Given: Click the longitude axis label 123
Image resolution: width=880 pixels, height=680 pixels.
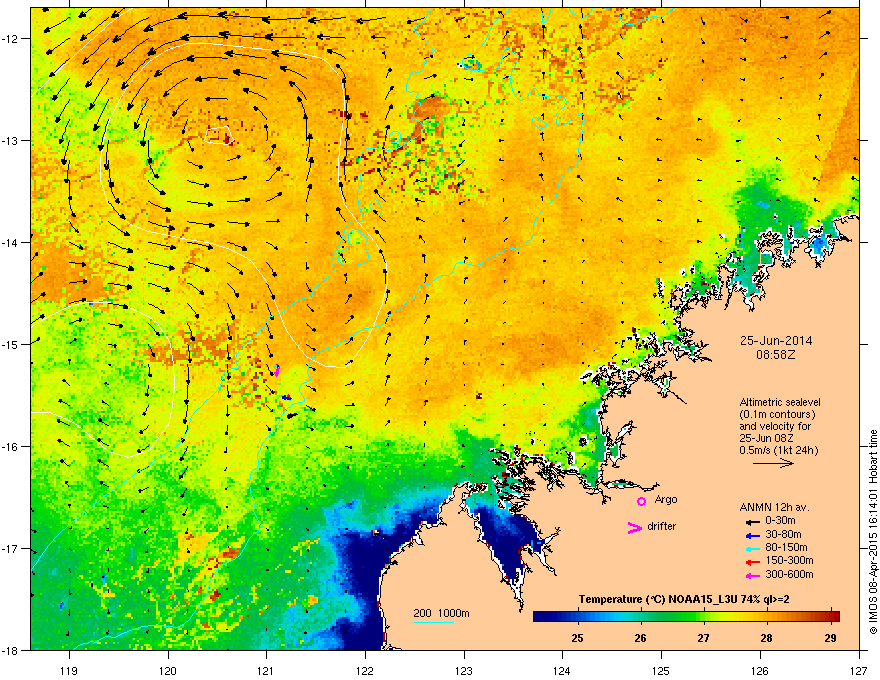Looking at the screenshot, I should tap(464, 670).
